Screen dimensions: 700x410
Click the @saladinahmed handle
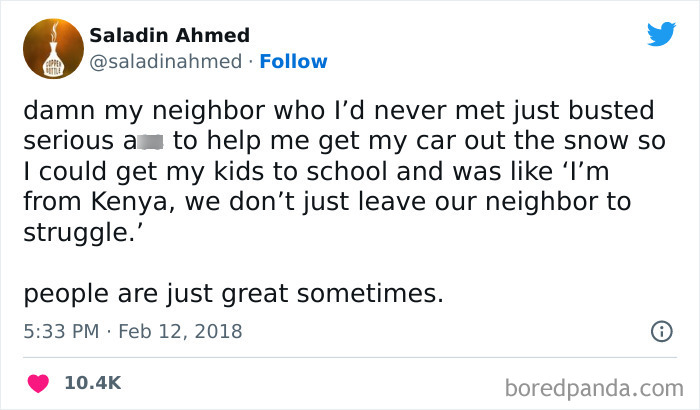click(166, 61)
